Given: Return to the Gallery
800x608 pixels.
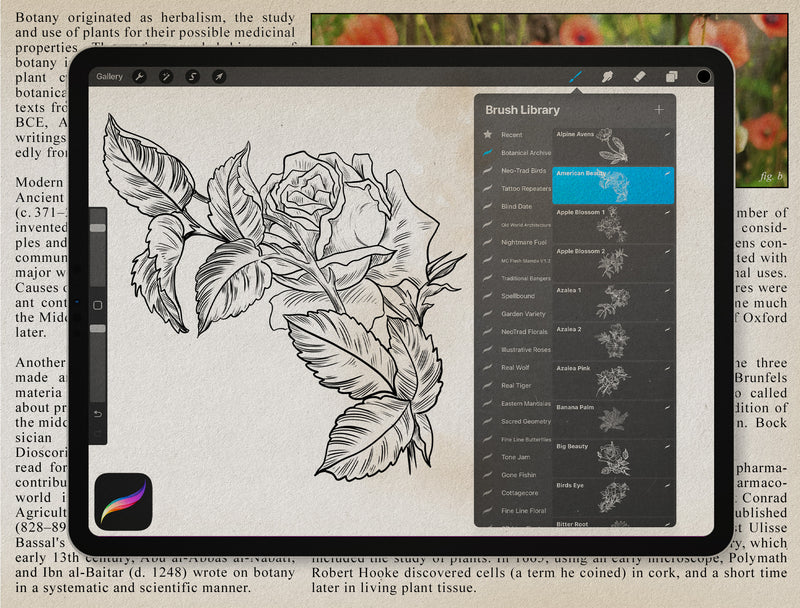Looking at the screenshot, I should 109,76.
